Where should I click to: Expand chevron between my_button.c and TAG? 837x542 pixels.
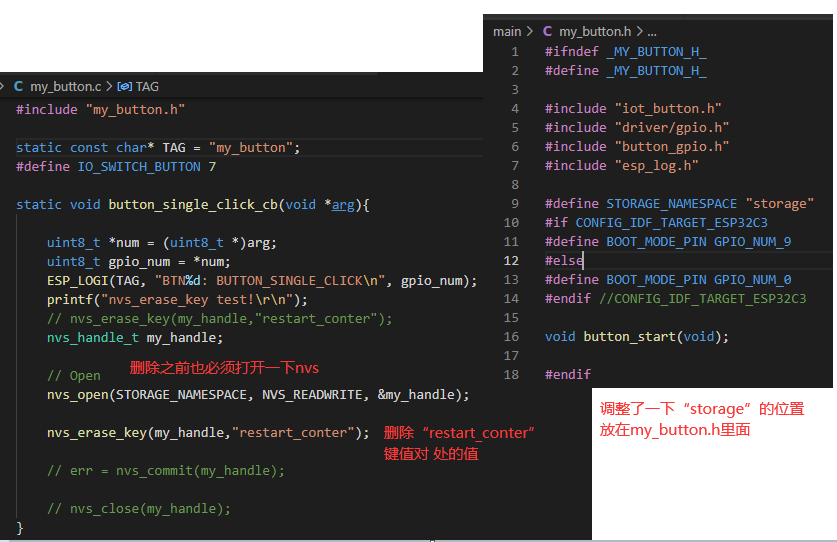(x=109, y=87)
